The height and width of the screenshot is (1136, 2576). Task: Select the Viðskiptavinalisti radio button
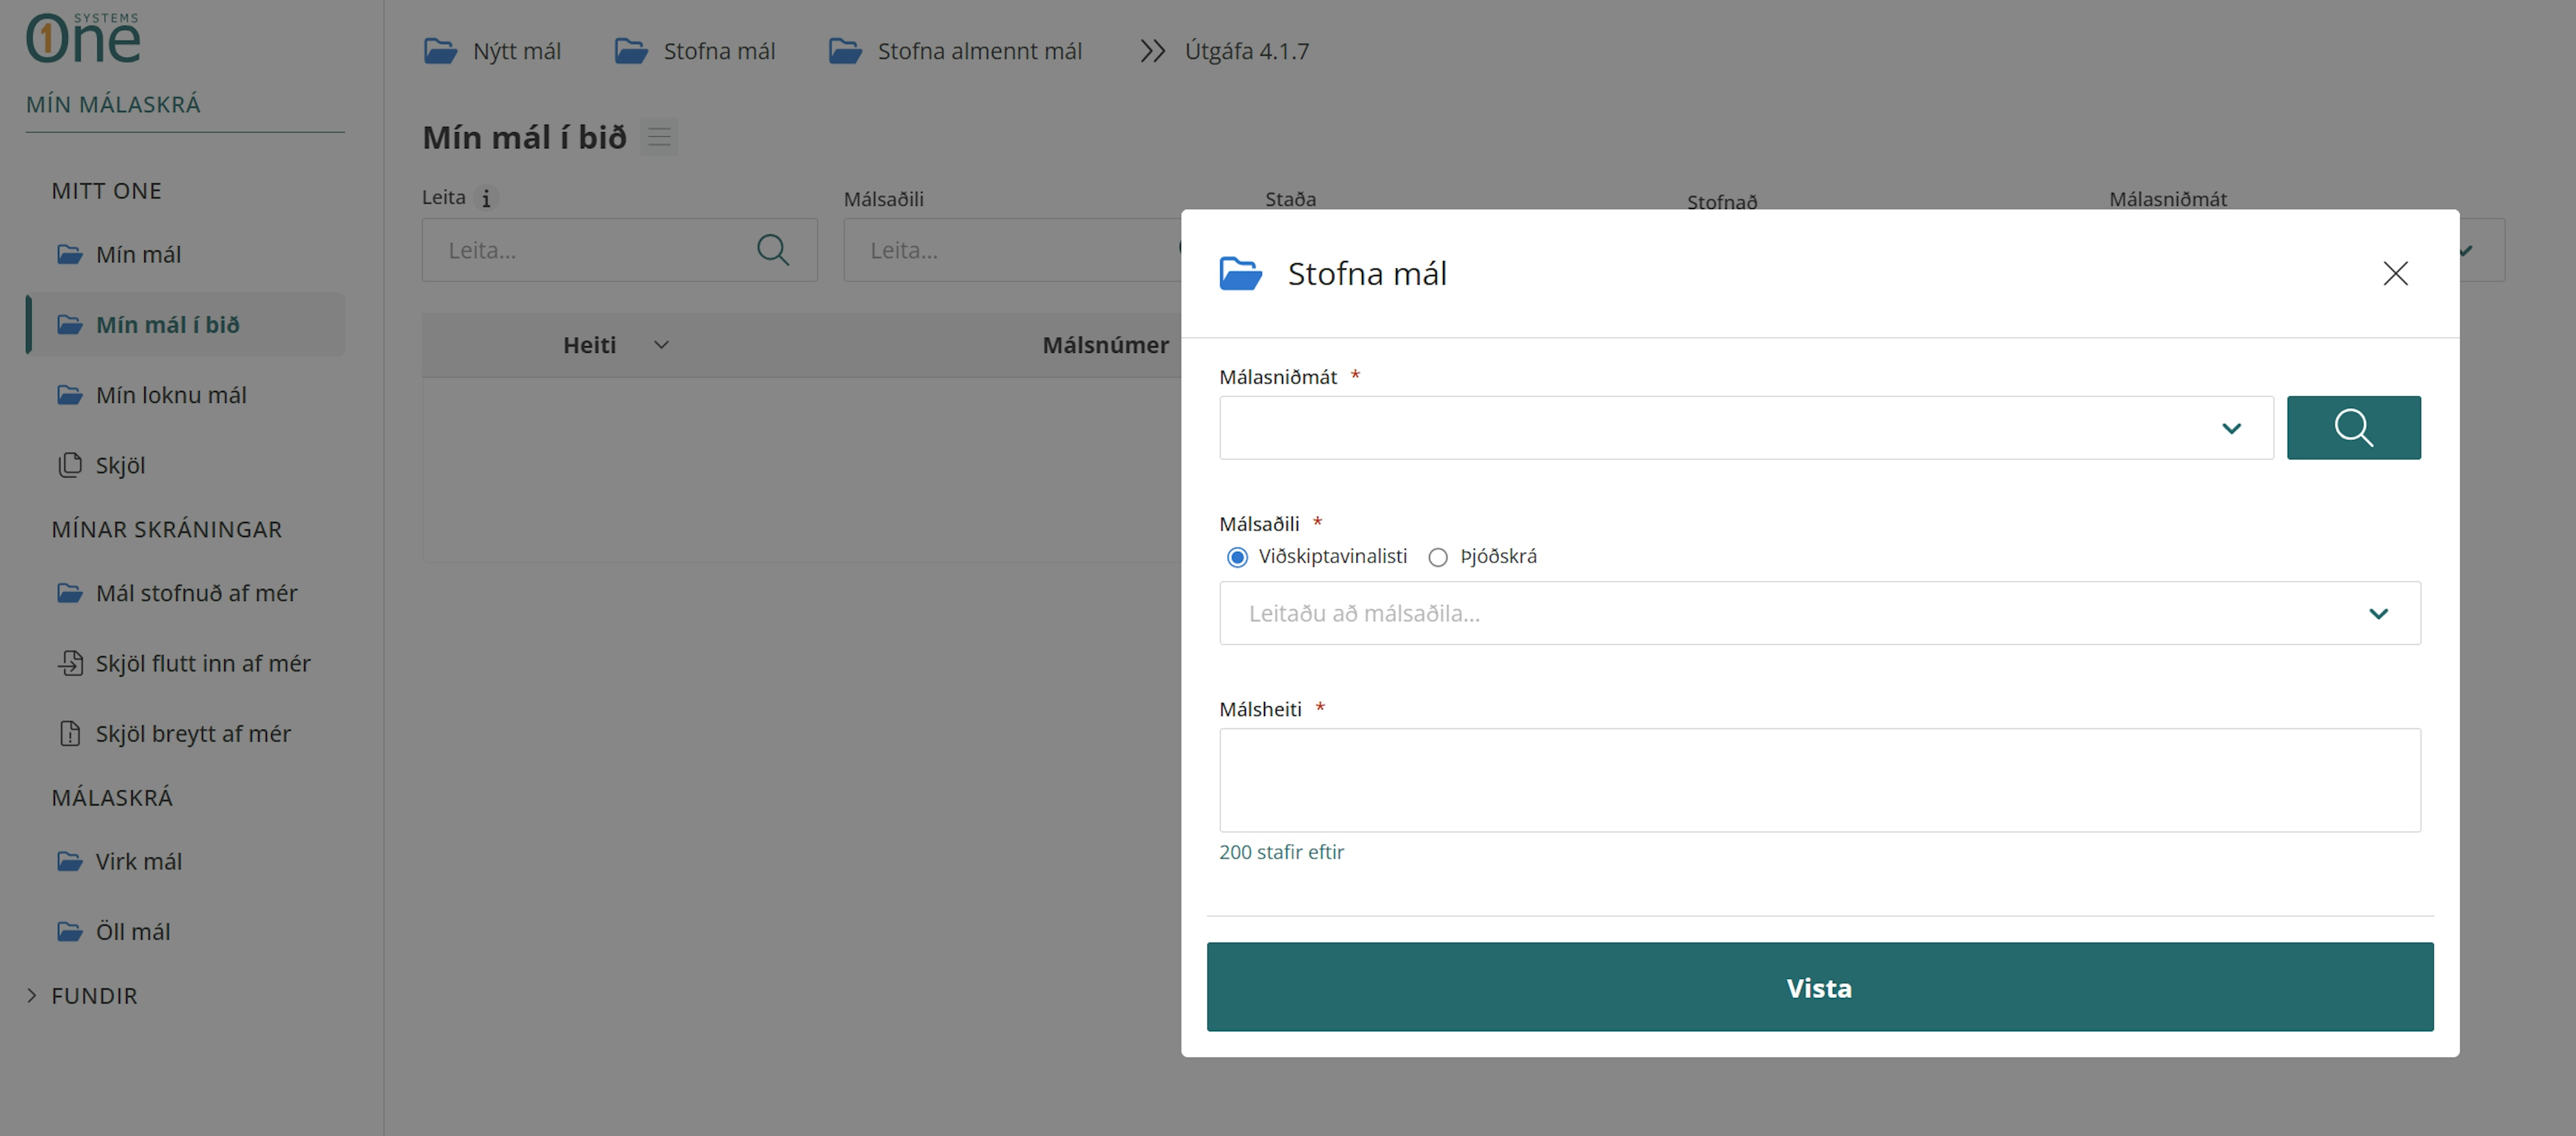point(1237,557)
